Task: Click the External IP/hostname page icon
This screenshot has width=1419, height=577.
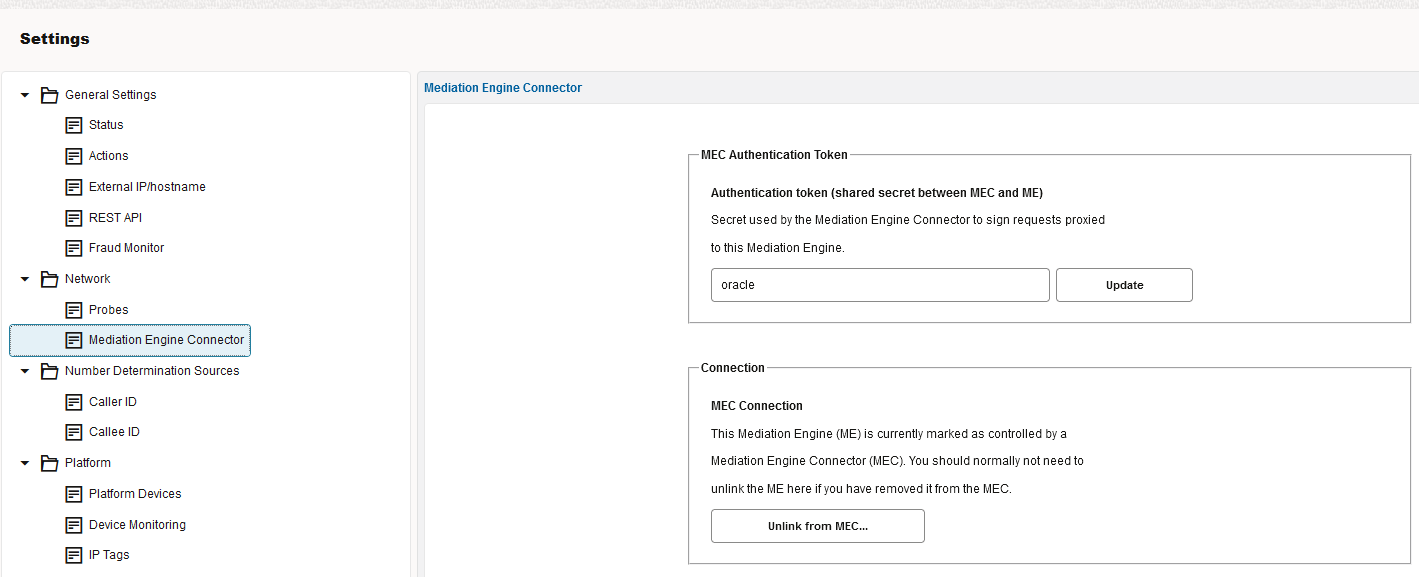Action: (73, 187)
